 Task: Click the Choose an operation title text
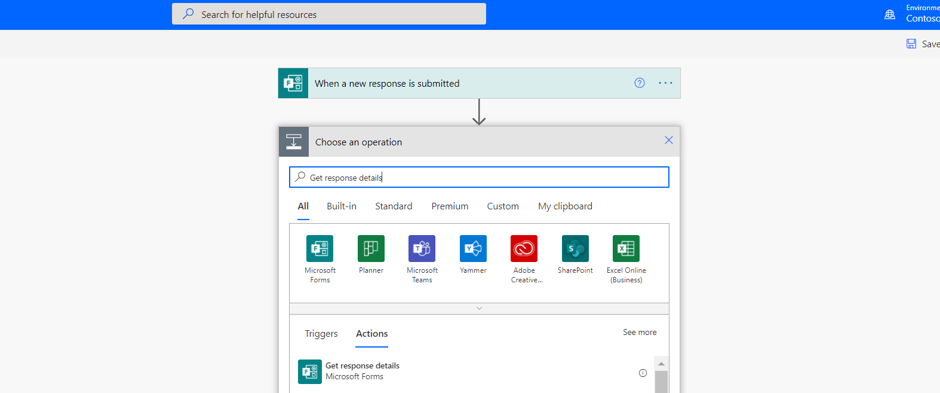click(358, 142)
